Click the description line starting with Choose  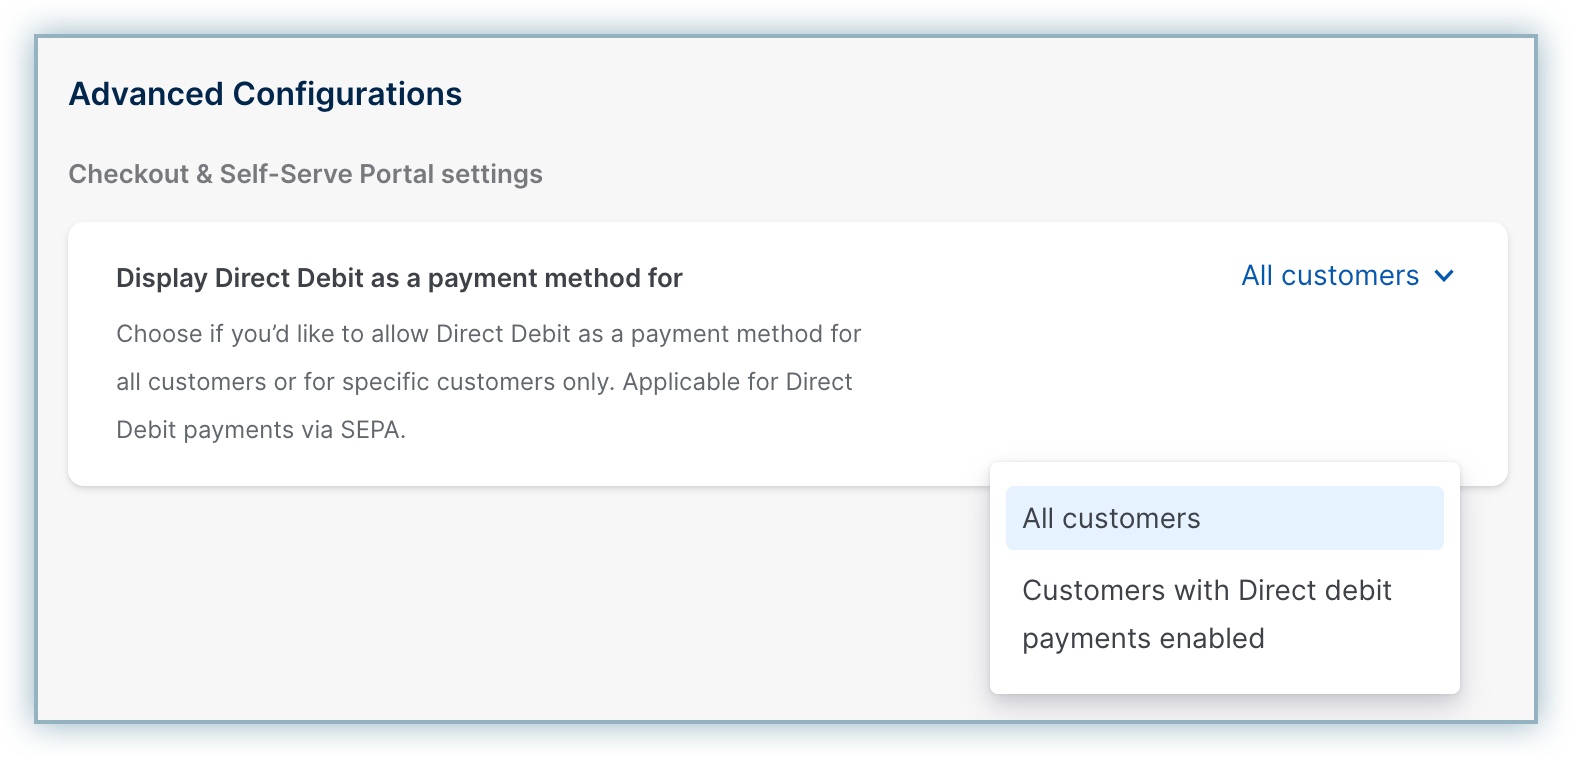[488, 334]
